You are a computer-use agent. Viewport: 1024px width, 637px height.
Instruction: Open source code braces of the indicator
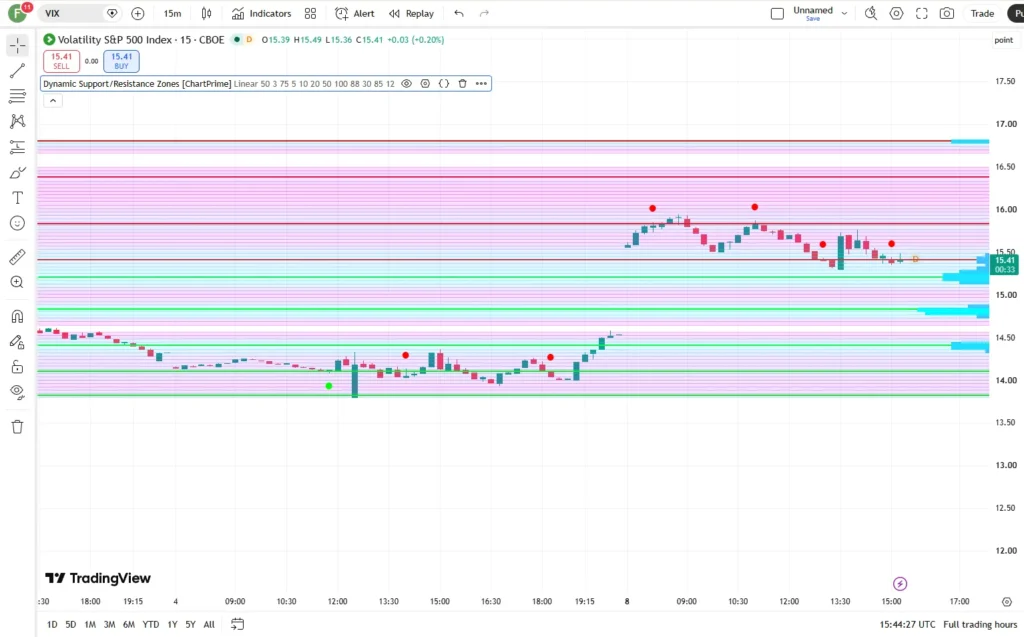tap(444, 84)
